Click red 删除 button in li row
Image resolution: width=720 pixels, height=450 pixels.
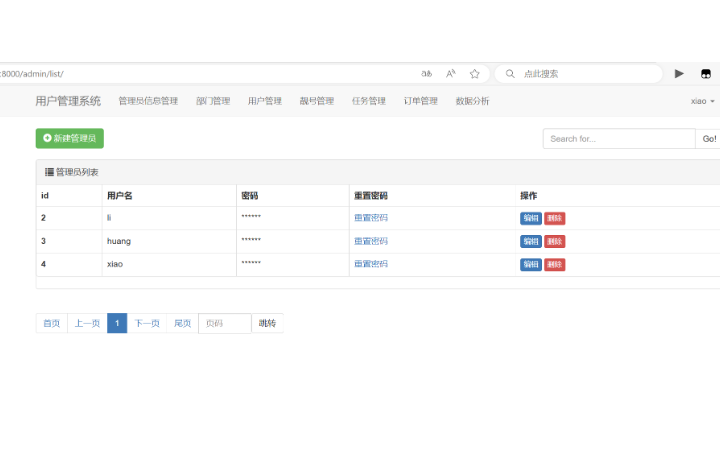click(x=555, y=218)
